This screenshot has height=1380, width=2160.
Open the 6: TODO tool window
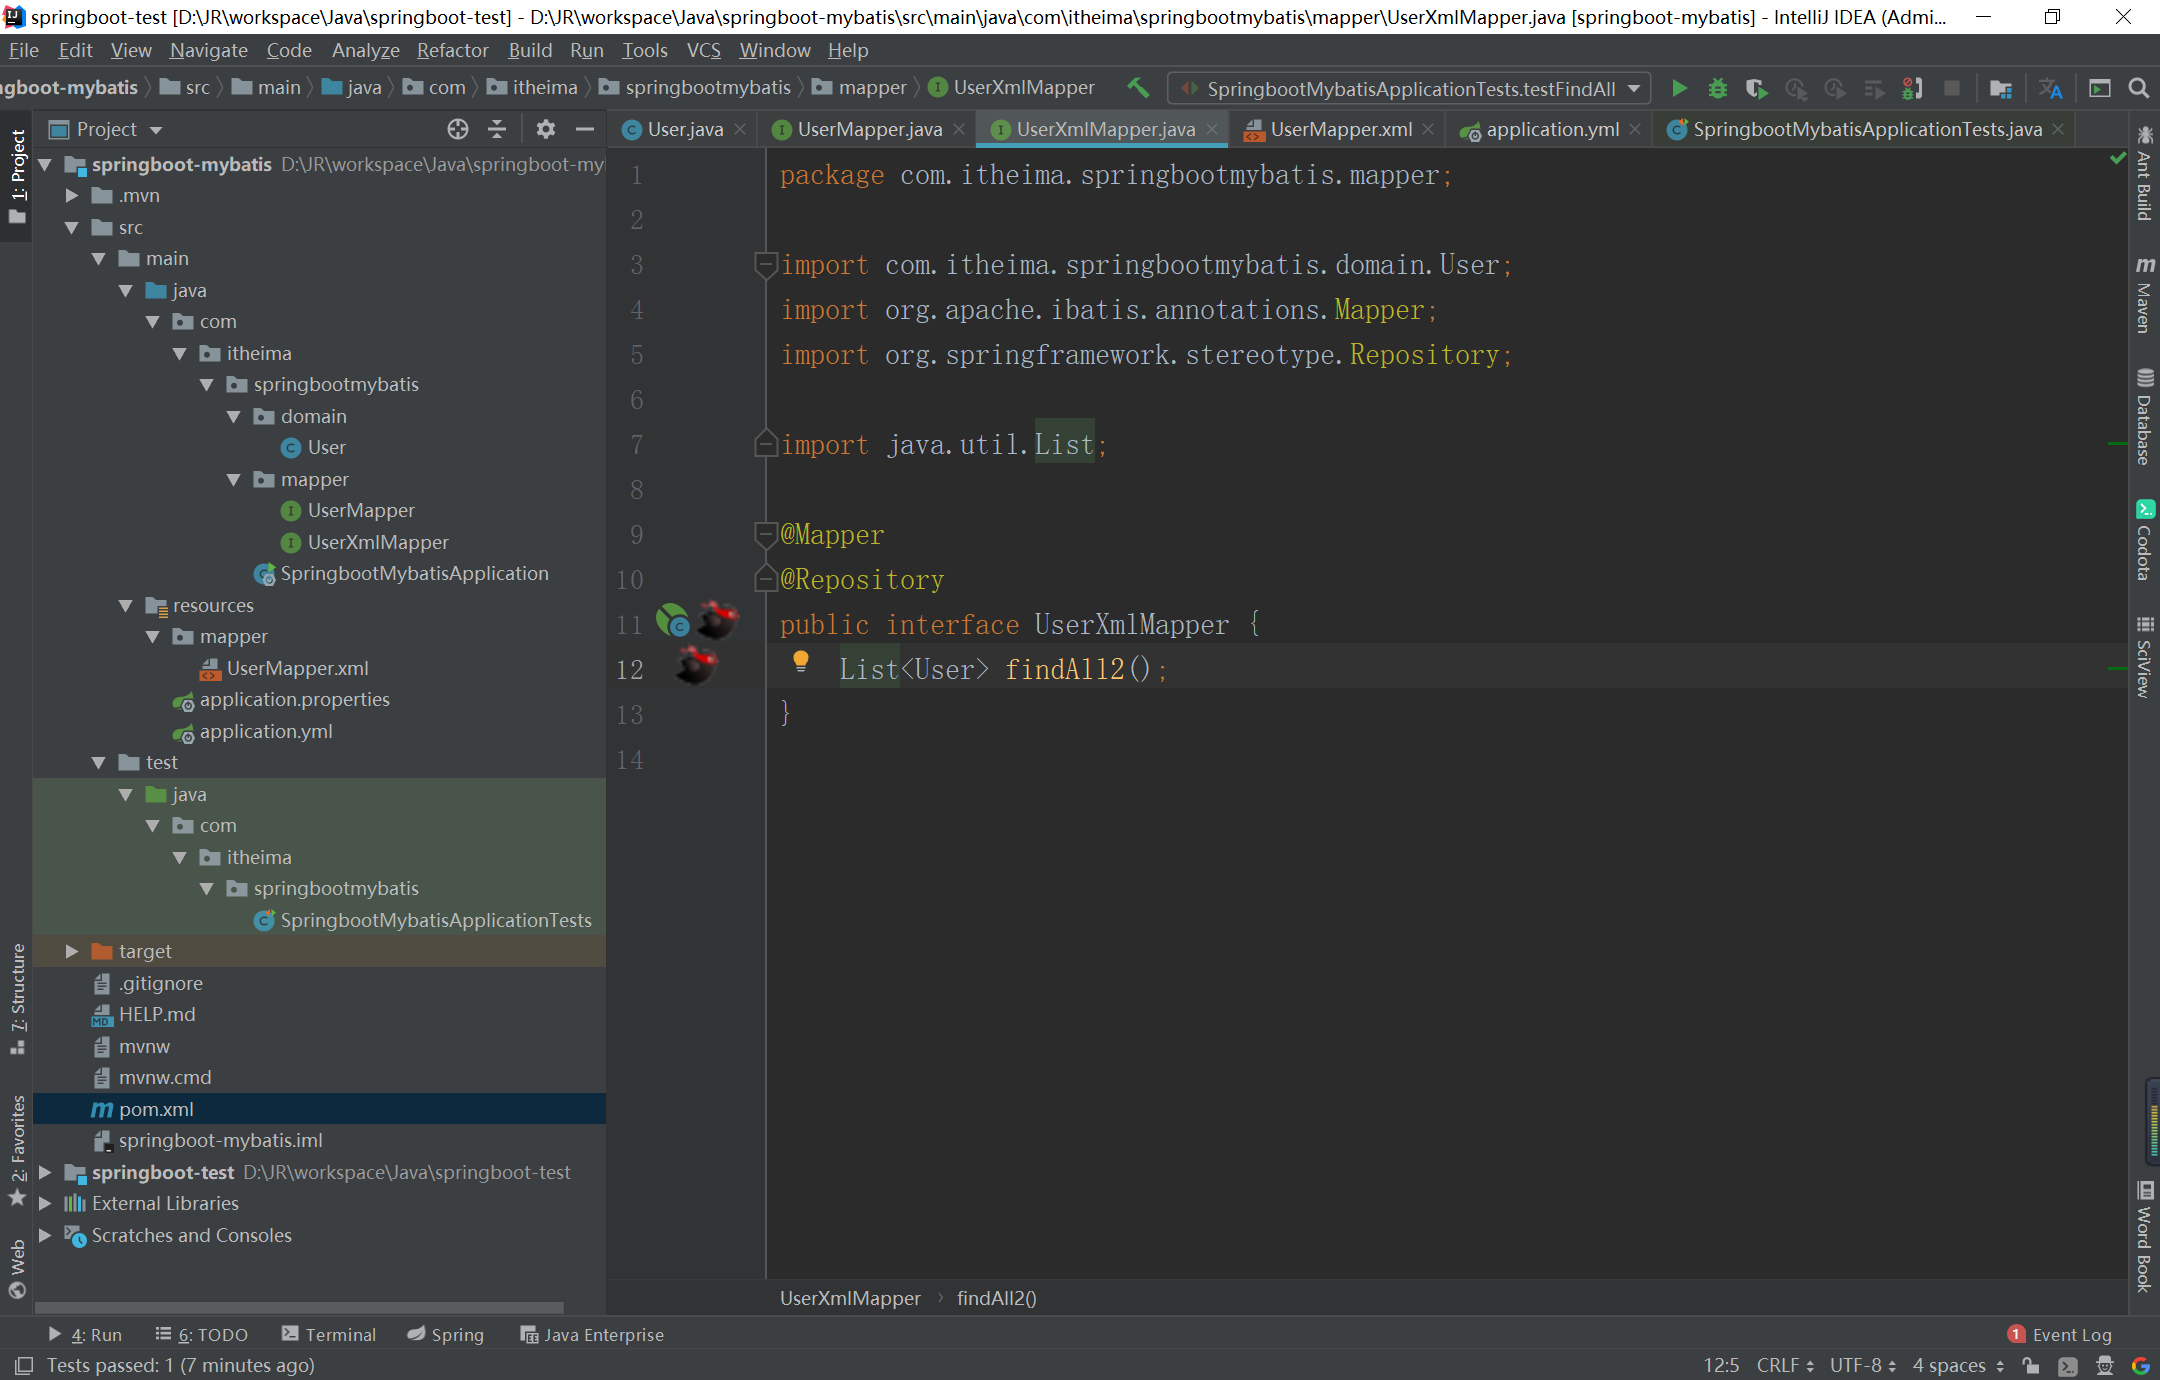pyautogui.click(x=202, y=1335)
